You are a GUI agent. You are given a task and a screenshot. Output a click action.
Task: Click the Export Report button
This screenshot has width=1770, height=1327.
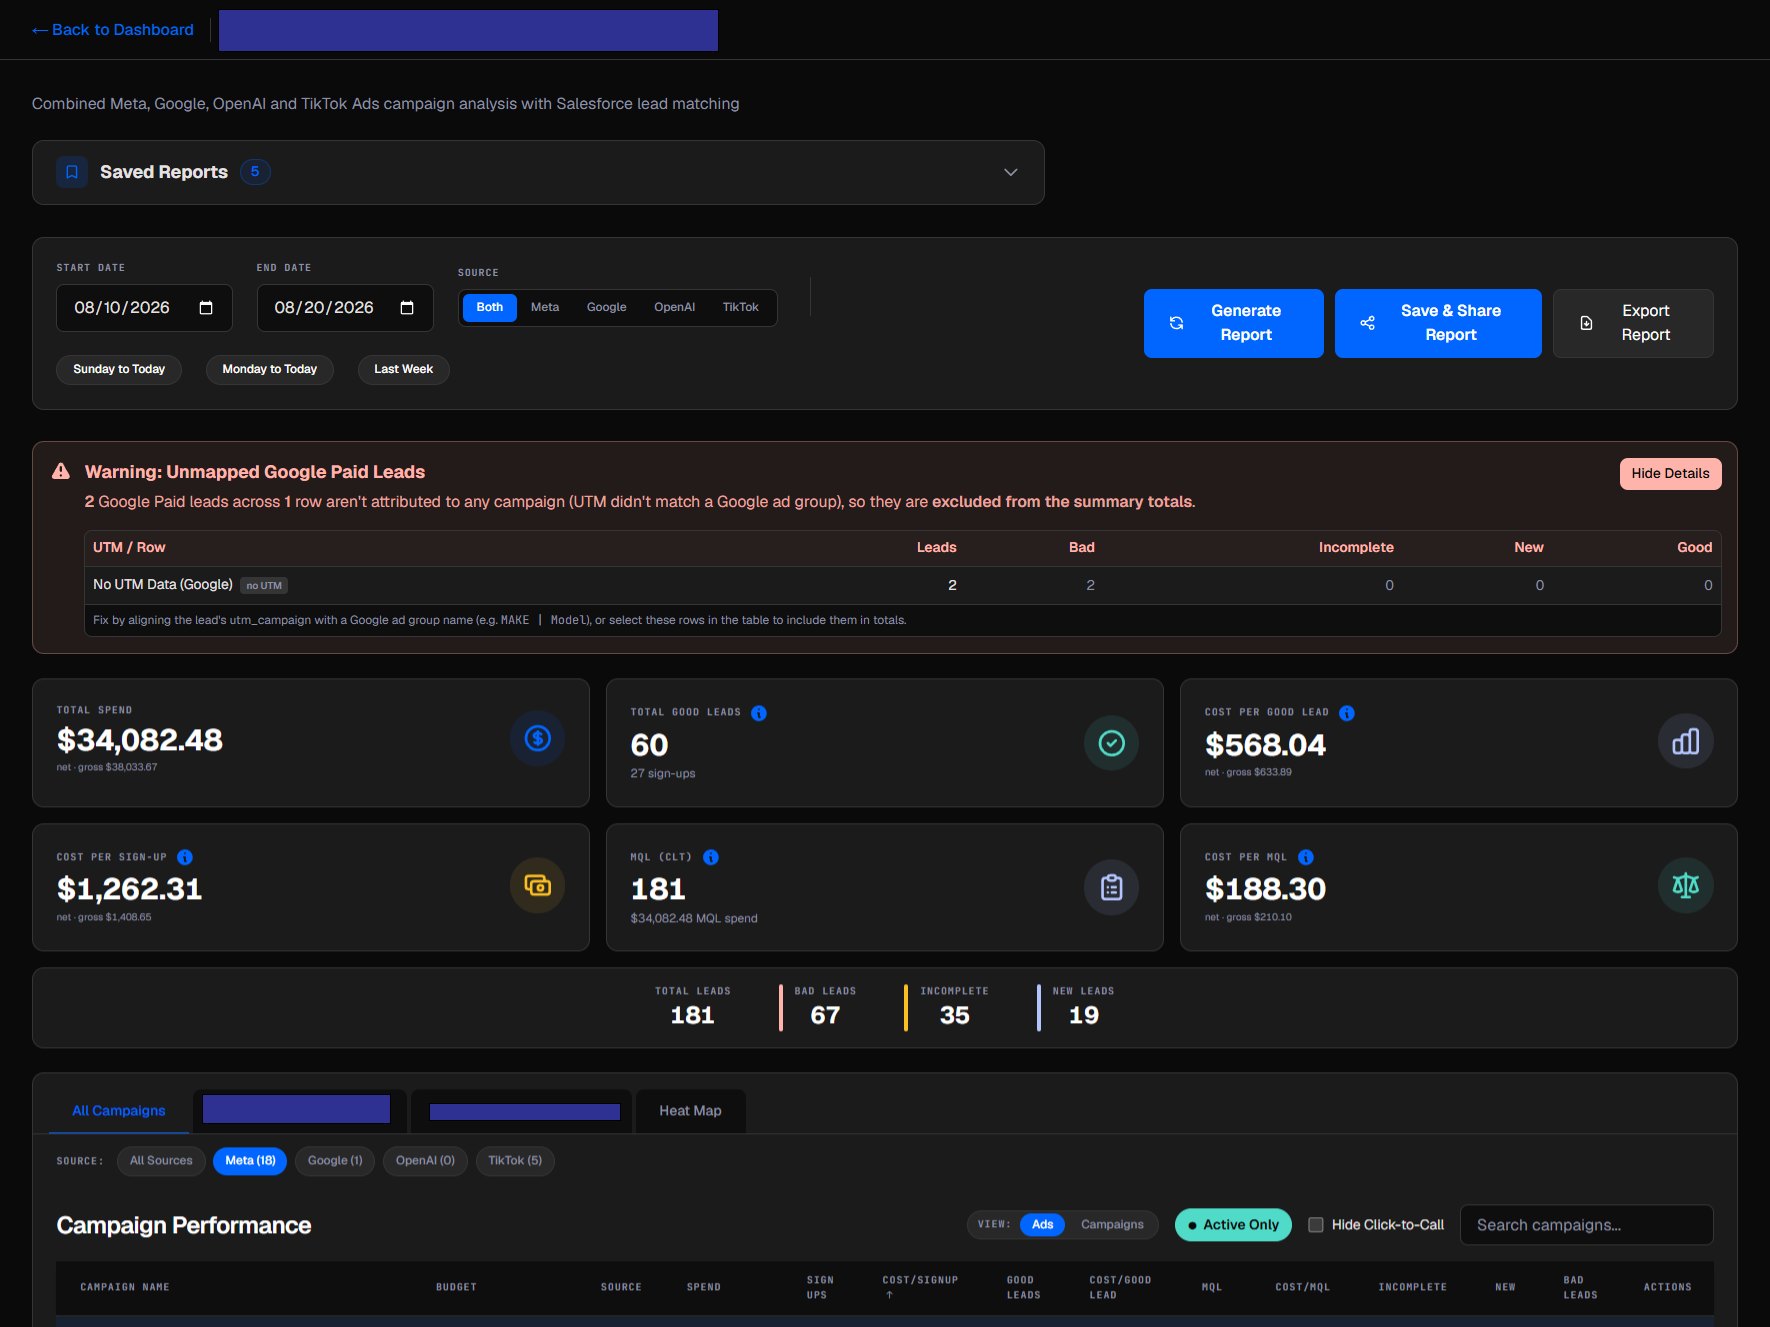tap(1633, 323)
